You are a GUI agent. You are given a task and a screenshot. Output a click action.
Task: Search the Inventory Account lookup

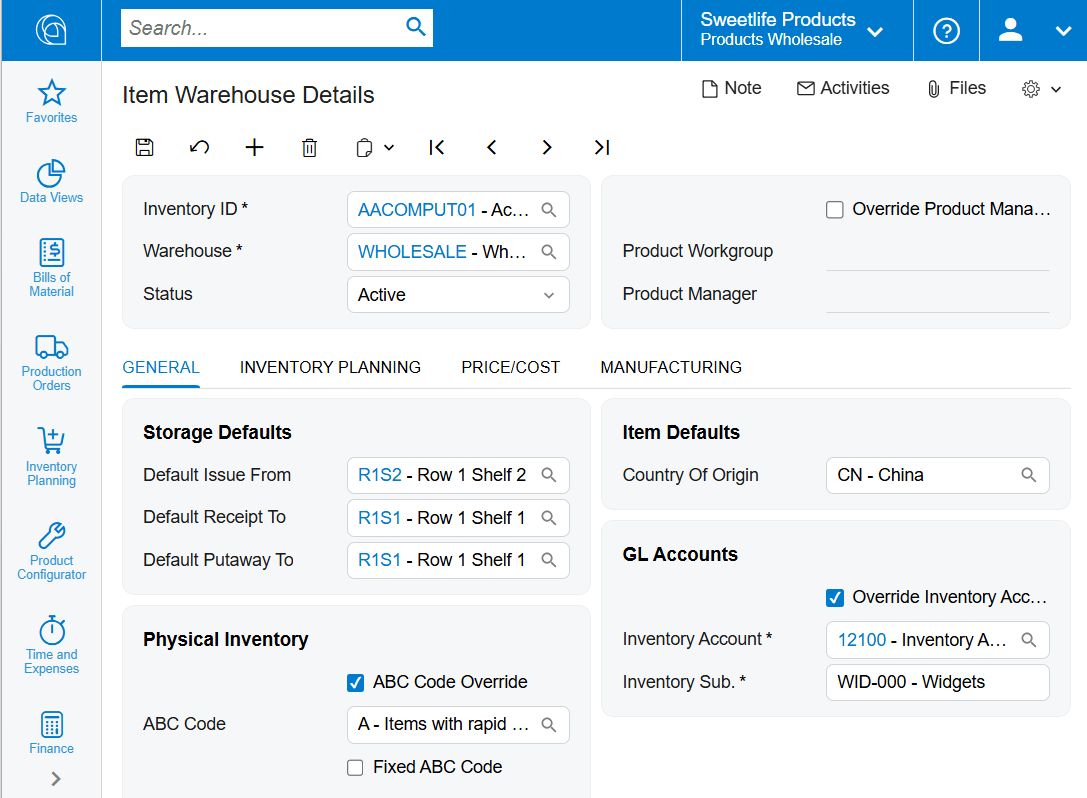pos(1029,640)
